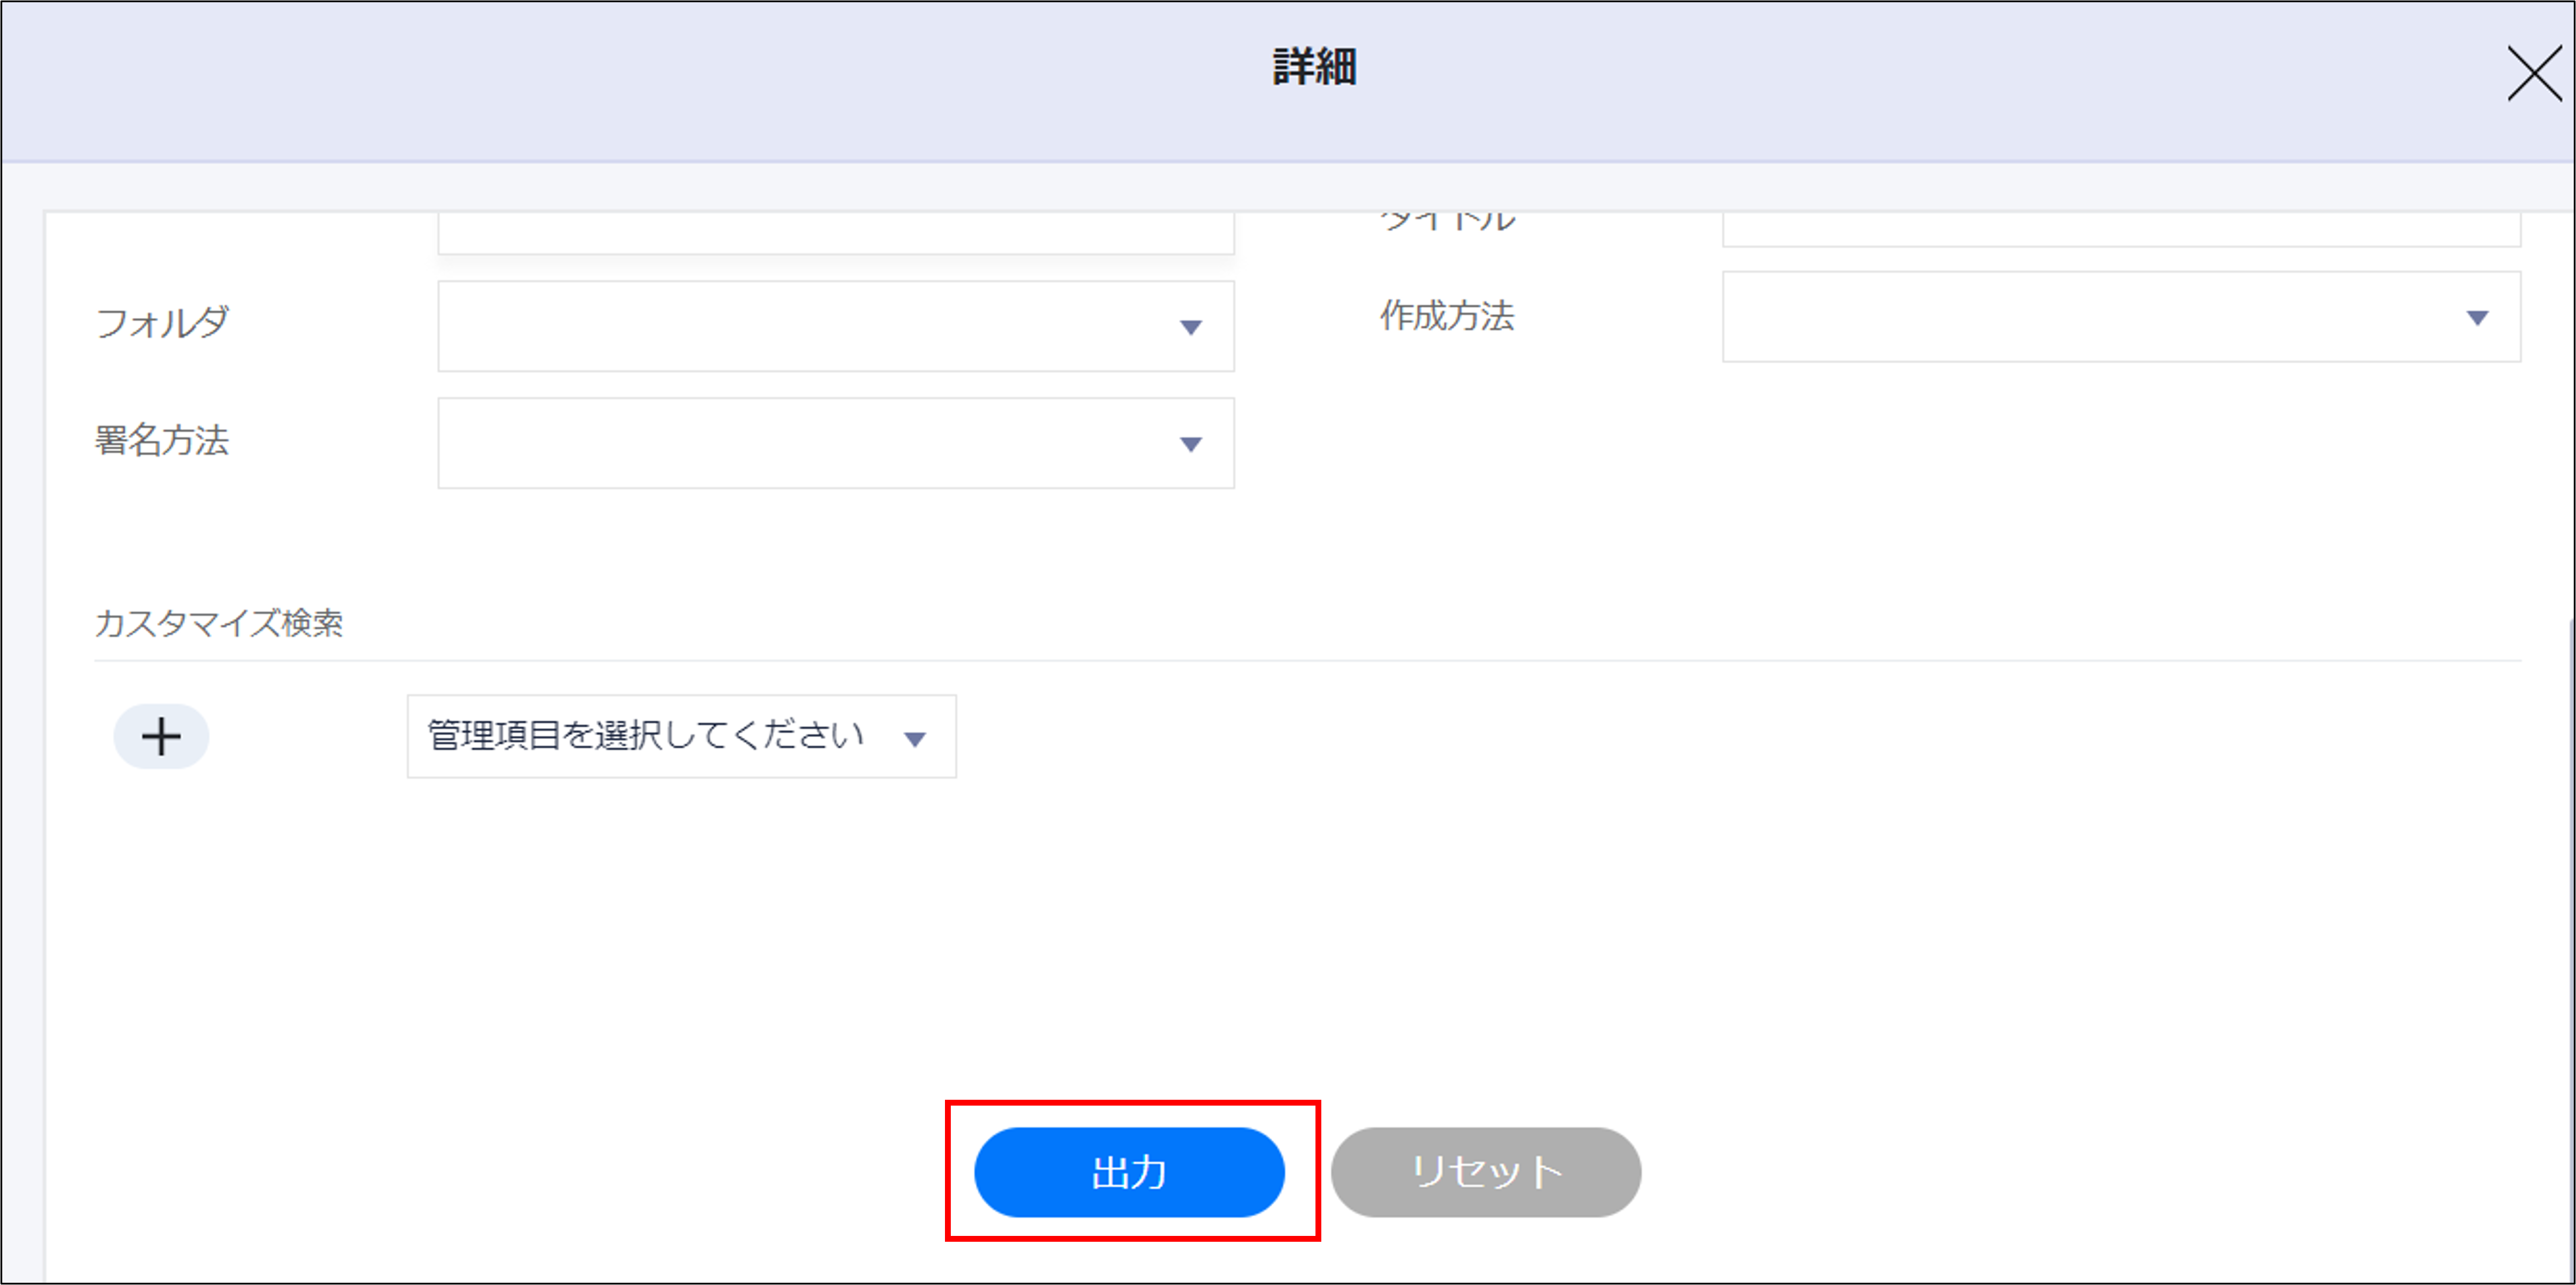The height and width of the screenshot is (1285, 2576).
Task: Click the フォルダ field label
Action: [162, 323]
